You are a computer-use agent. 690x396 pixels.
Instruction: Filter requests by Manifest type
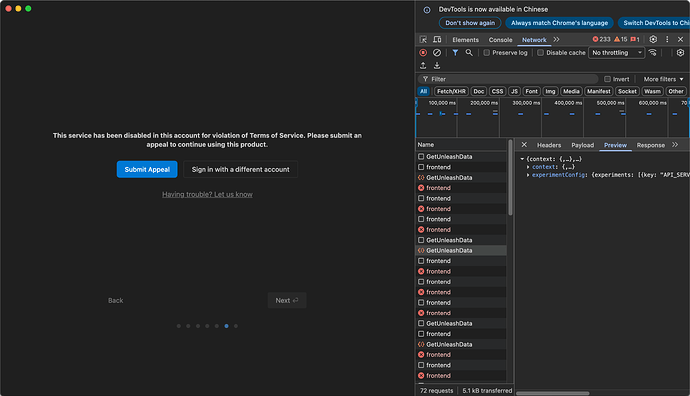click(x=599, y=91)
